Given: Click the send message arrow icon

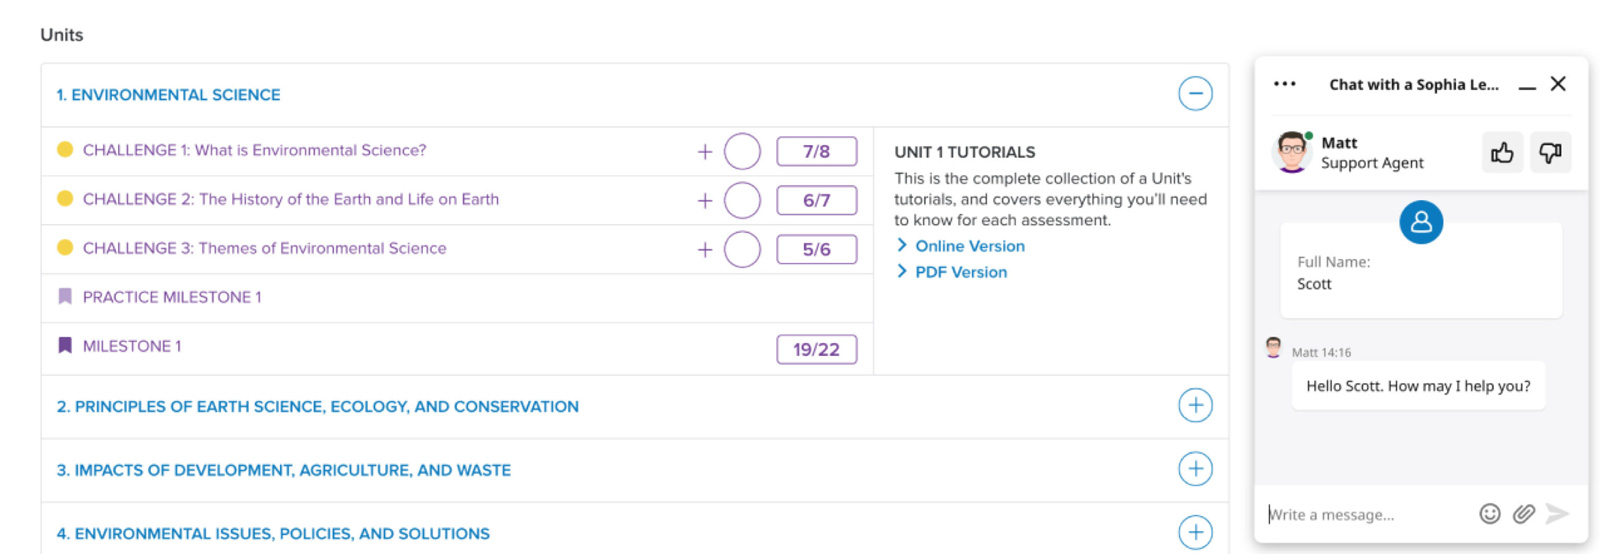Looking at the screenshot, I should pyautogui.click(x=1557, y=514).
